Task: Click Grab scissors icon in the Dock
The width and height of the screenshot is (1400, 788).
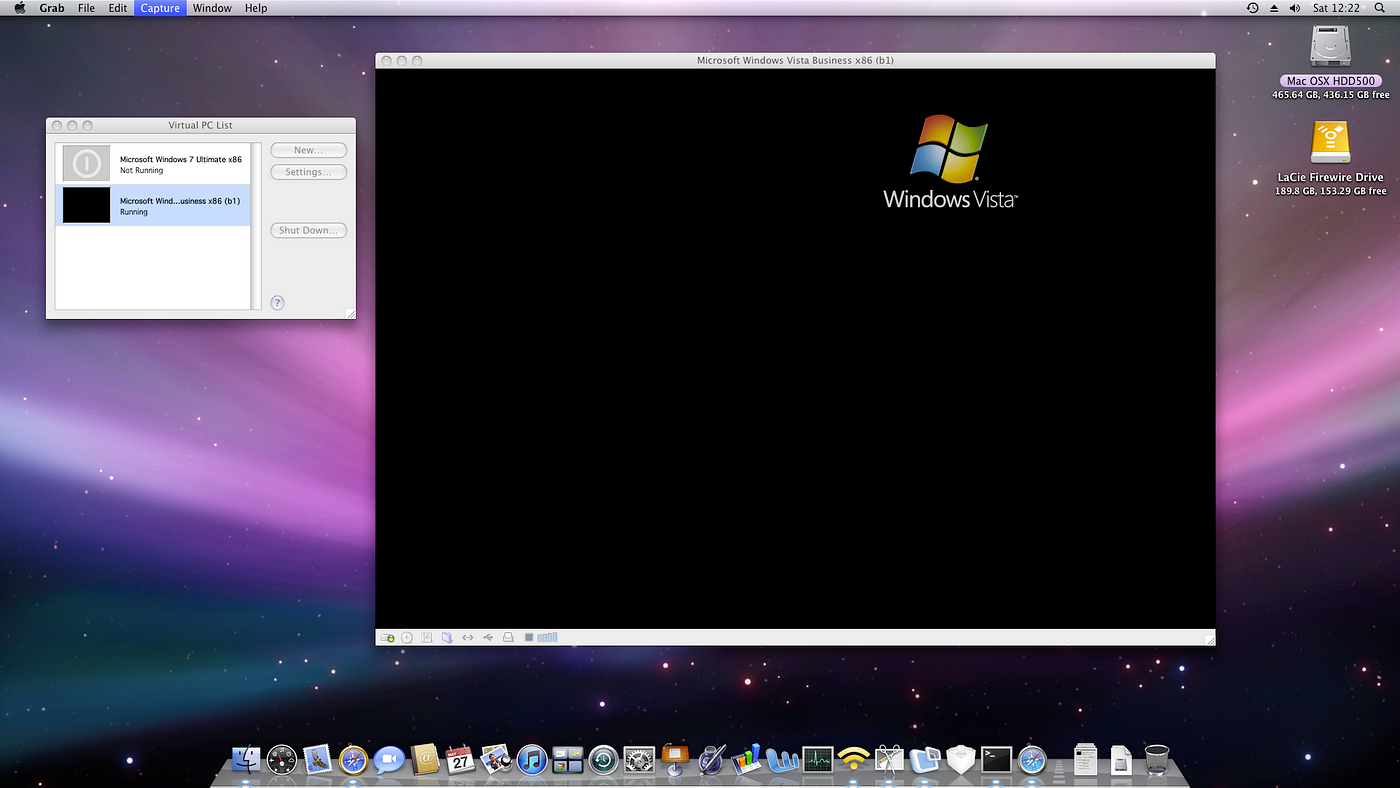Action: [889, 760]
